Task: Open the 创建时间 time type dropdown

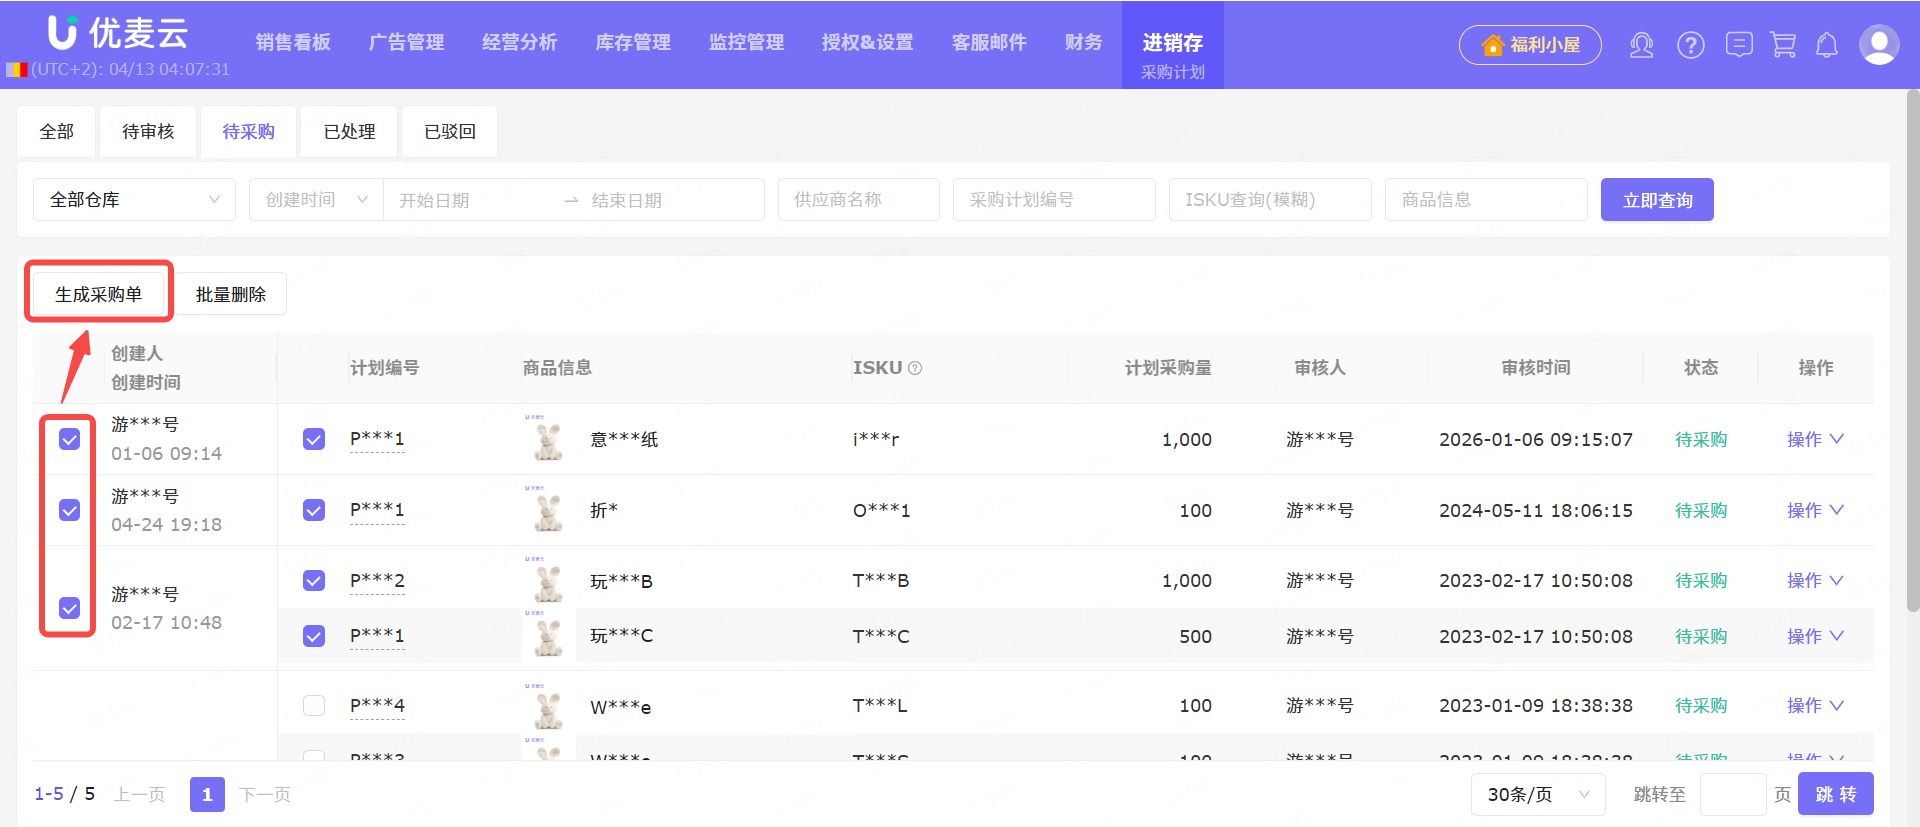Action: (x=316, y=200)
